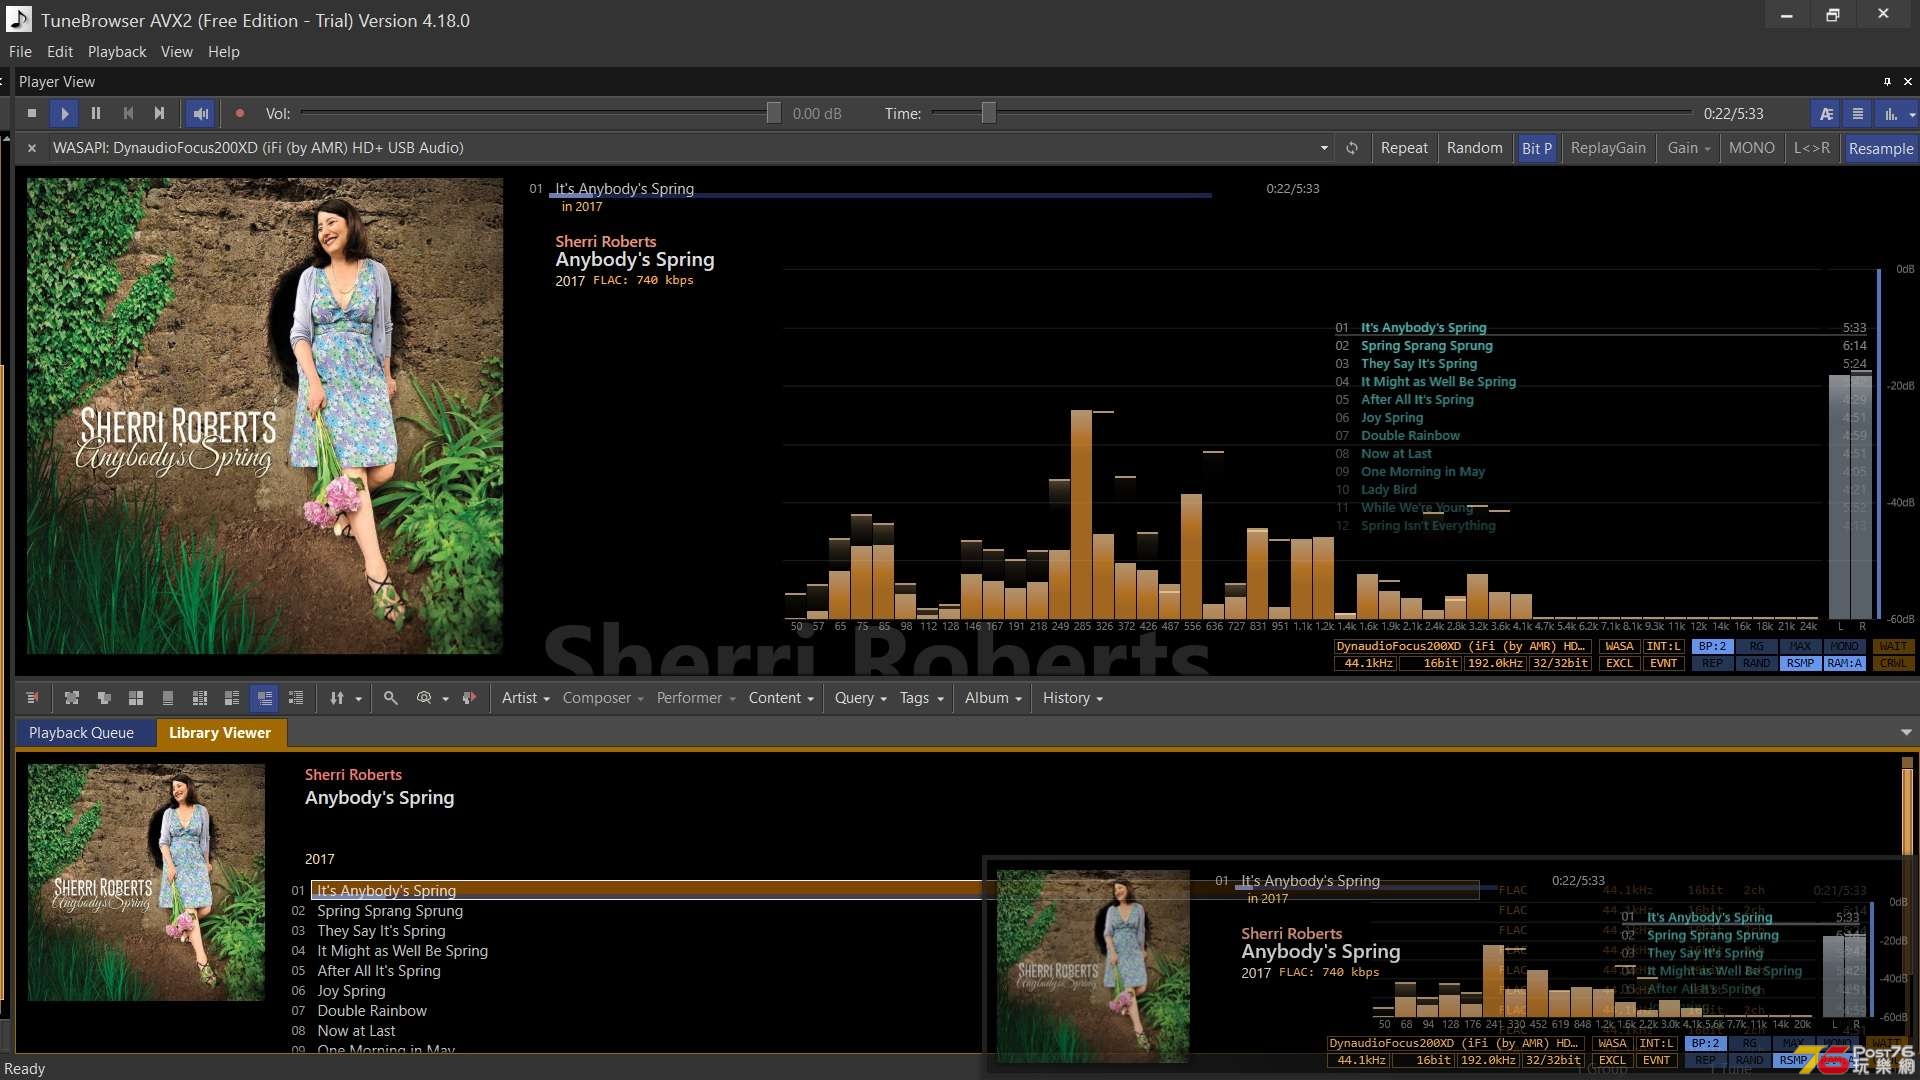Image resolution: width=1920 pixels, height=1080 pixels.
Task: Close the WASAPI device bar with X
Action: [x=32, y=148]
